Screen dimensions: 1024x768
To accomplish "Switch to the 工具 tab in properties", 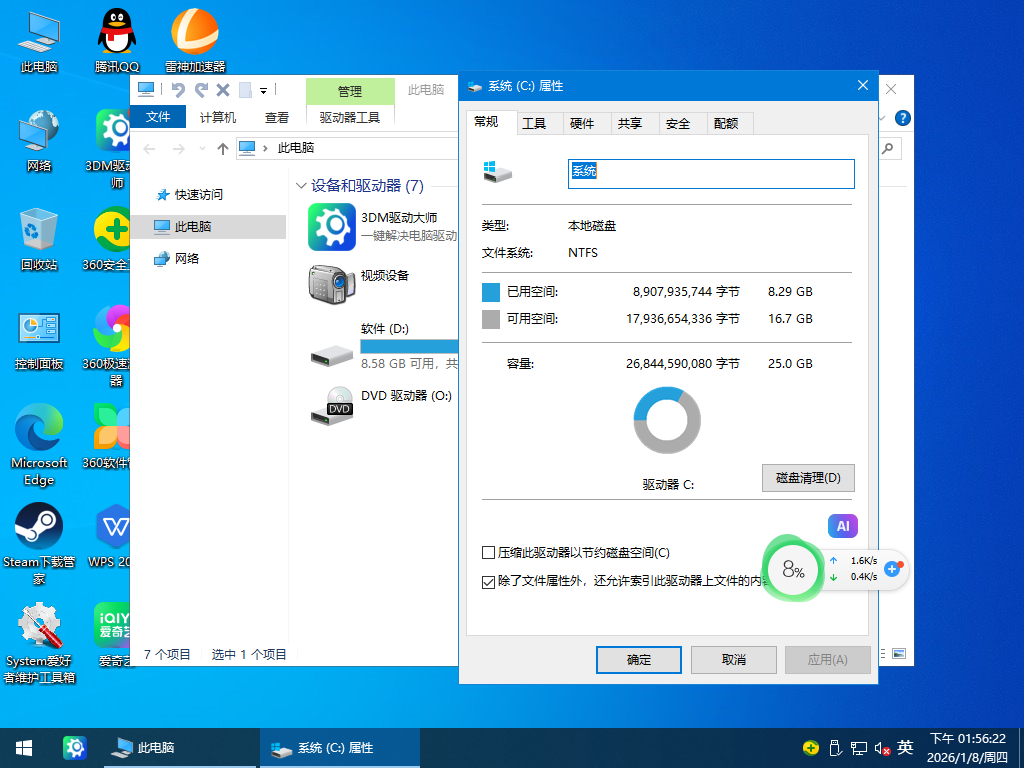I will [534, 123].
